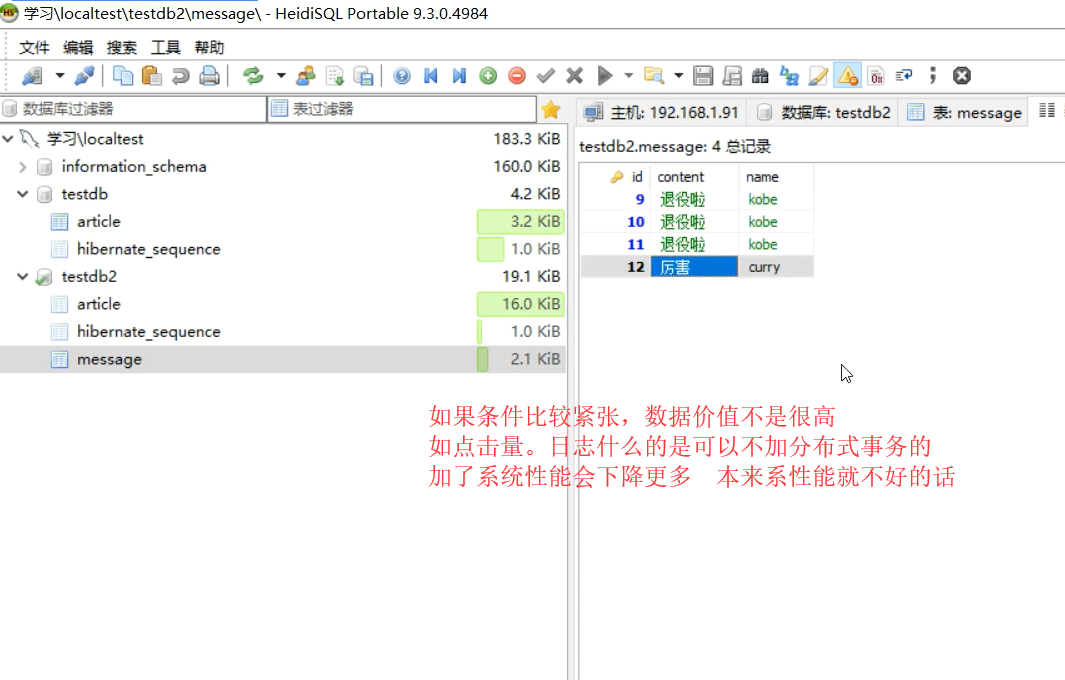
Task: Click the Copy toolbar icon
Action: (x=123, y=75)
